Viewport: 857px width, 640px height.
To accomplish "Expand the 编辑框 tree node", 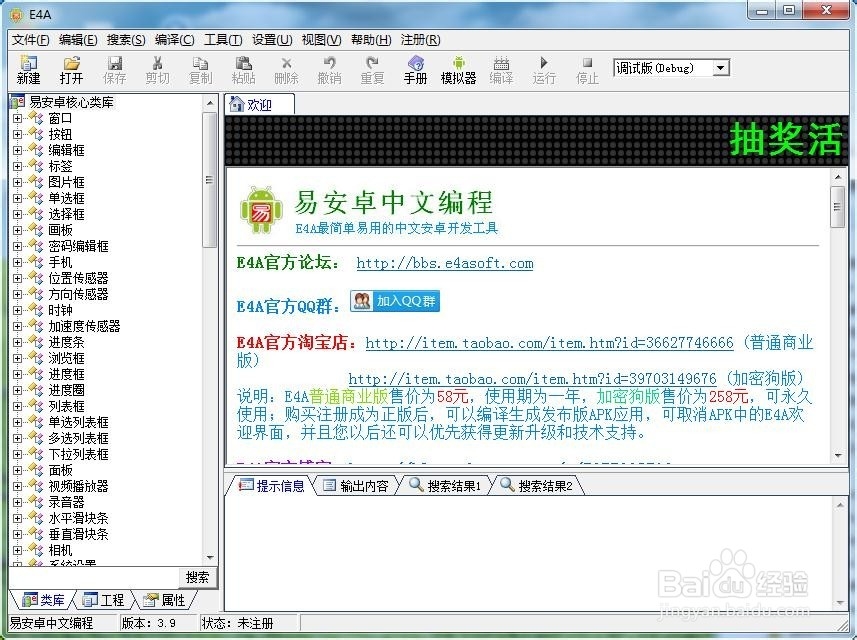I will tap(17, 150).
